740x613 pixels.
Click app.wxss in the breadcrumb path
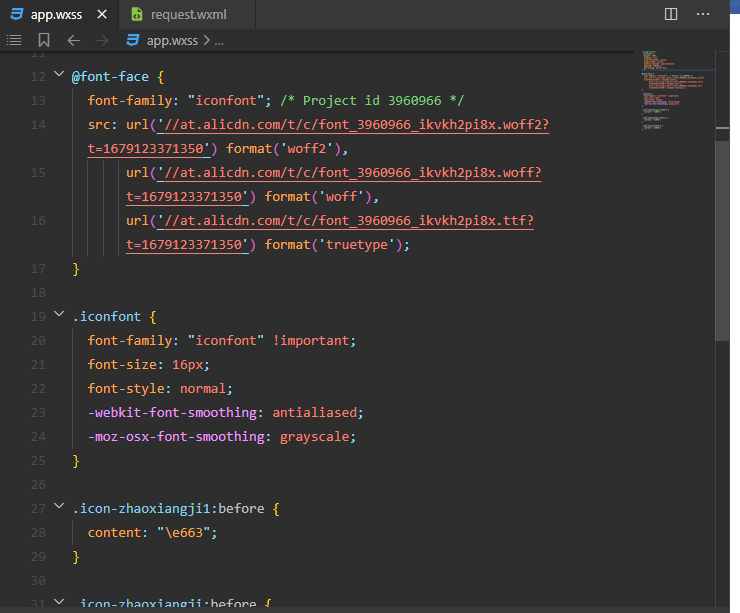pyautogui.click(x=173, y=40)
